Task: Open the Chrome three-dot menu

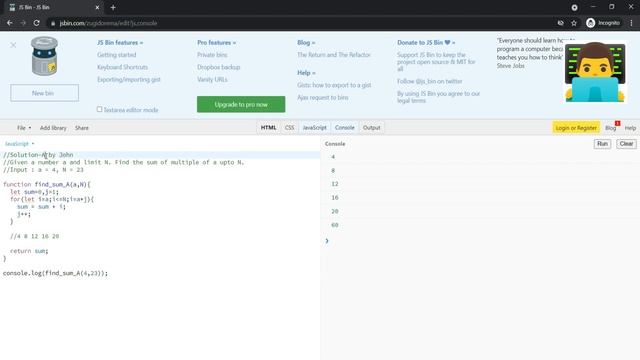Action: point(631,23)
